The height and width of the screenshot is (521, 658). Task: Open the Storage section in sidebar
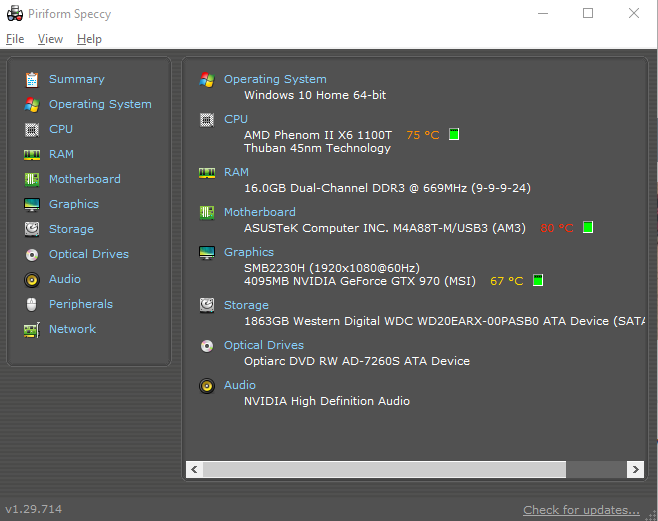pyautogui.click(x=71, y=229)
